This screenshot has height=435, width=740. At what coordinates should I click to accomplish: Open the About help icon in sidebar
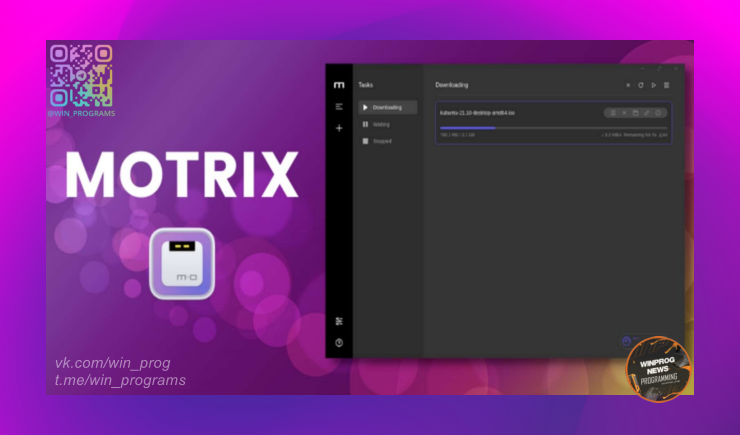[339, 343]
